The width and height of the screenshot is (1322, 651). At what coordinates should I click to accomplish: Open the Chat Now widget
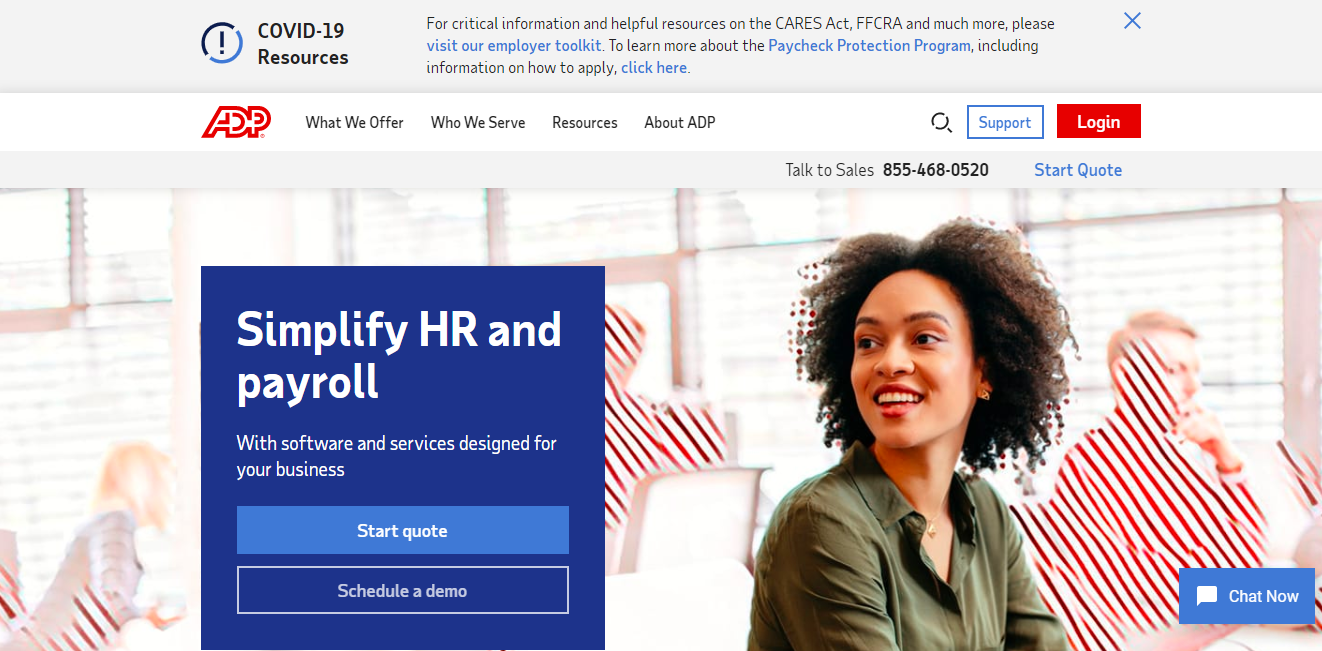click(x=1247, y=596)
